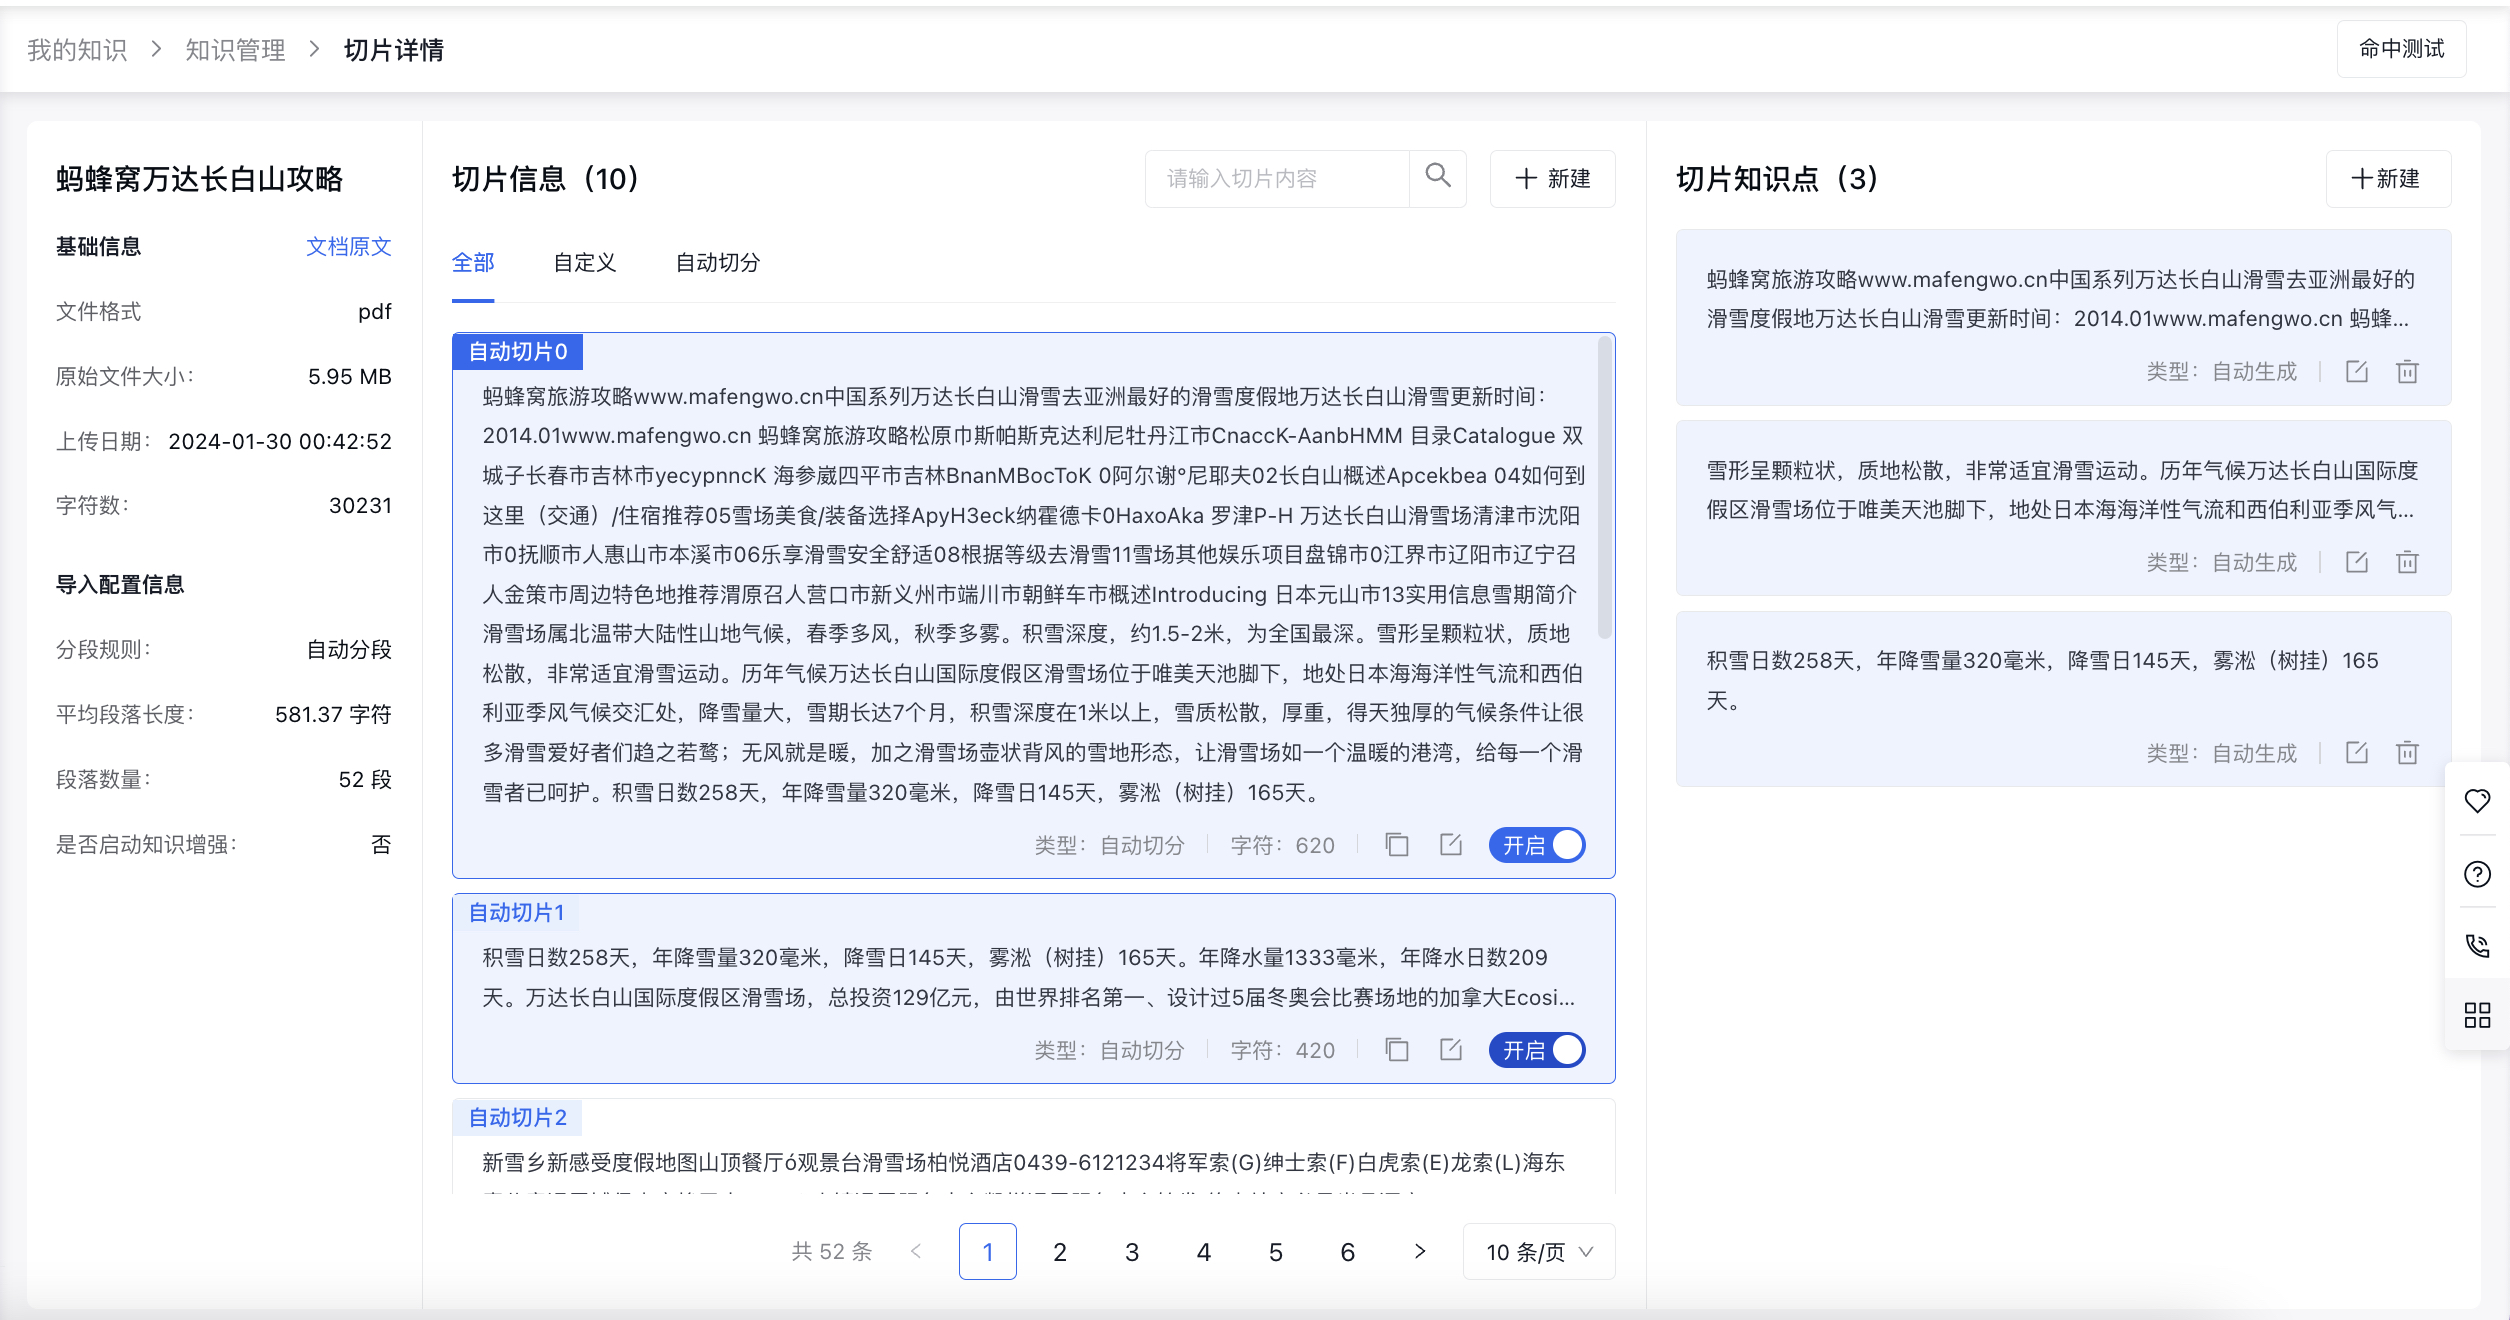The width and height of the screenshot is (2510, 1320).
Task: Click the 命中测试 button
Action: (2401, 49)
